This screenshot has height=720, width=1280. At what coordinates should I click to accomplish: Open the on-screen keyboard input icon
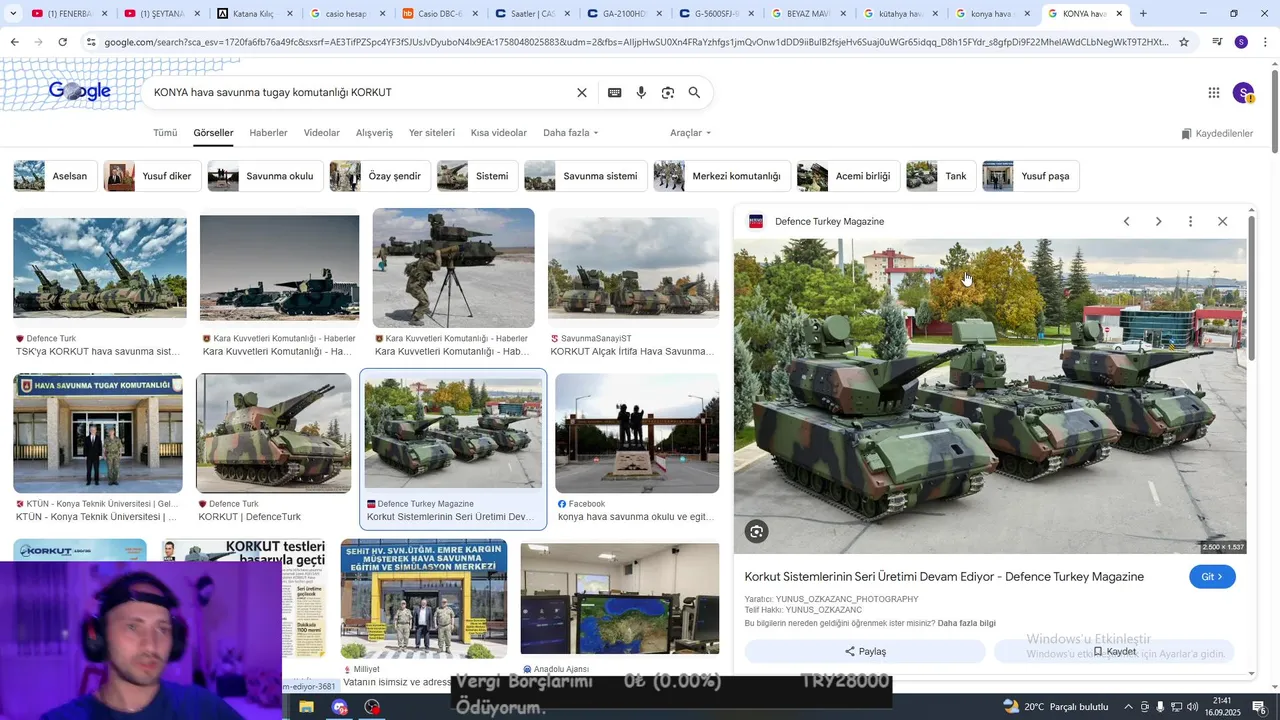(x=615, y=93)
